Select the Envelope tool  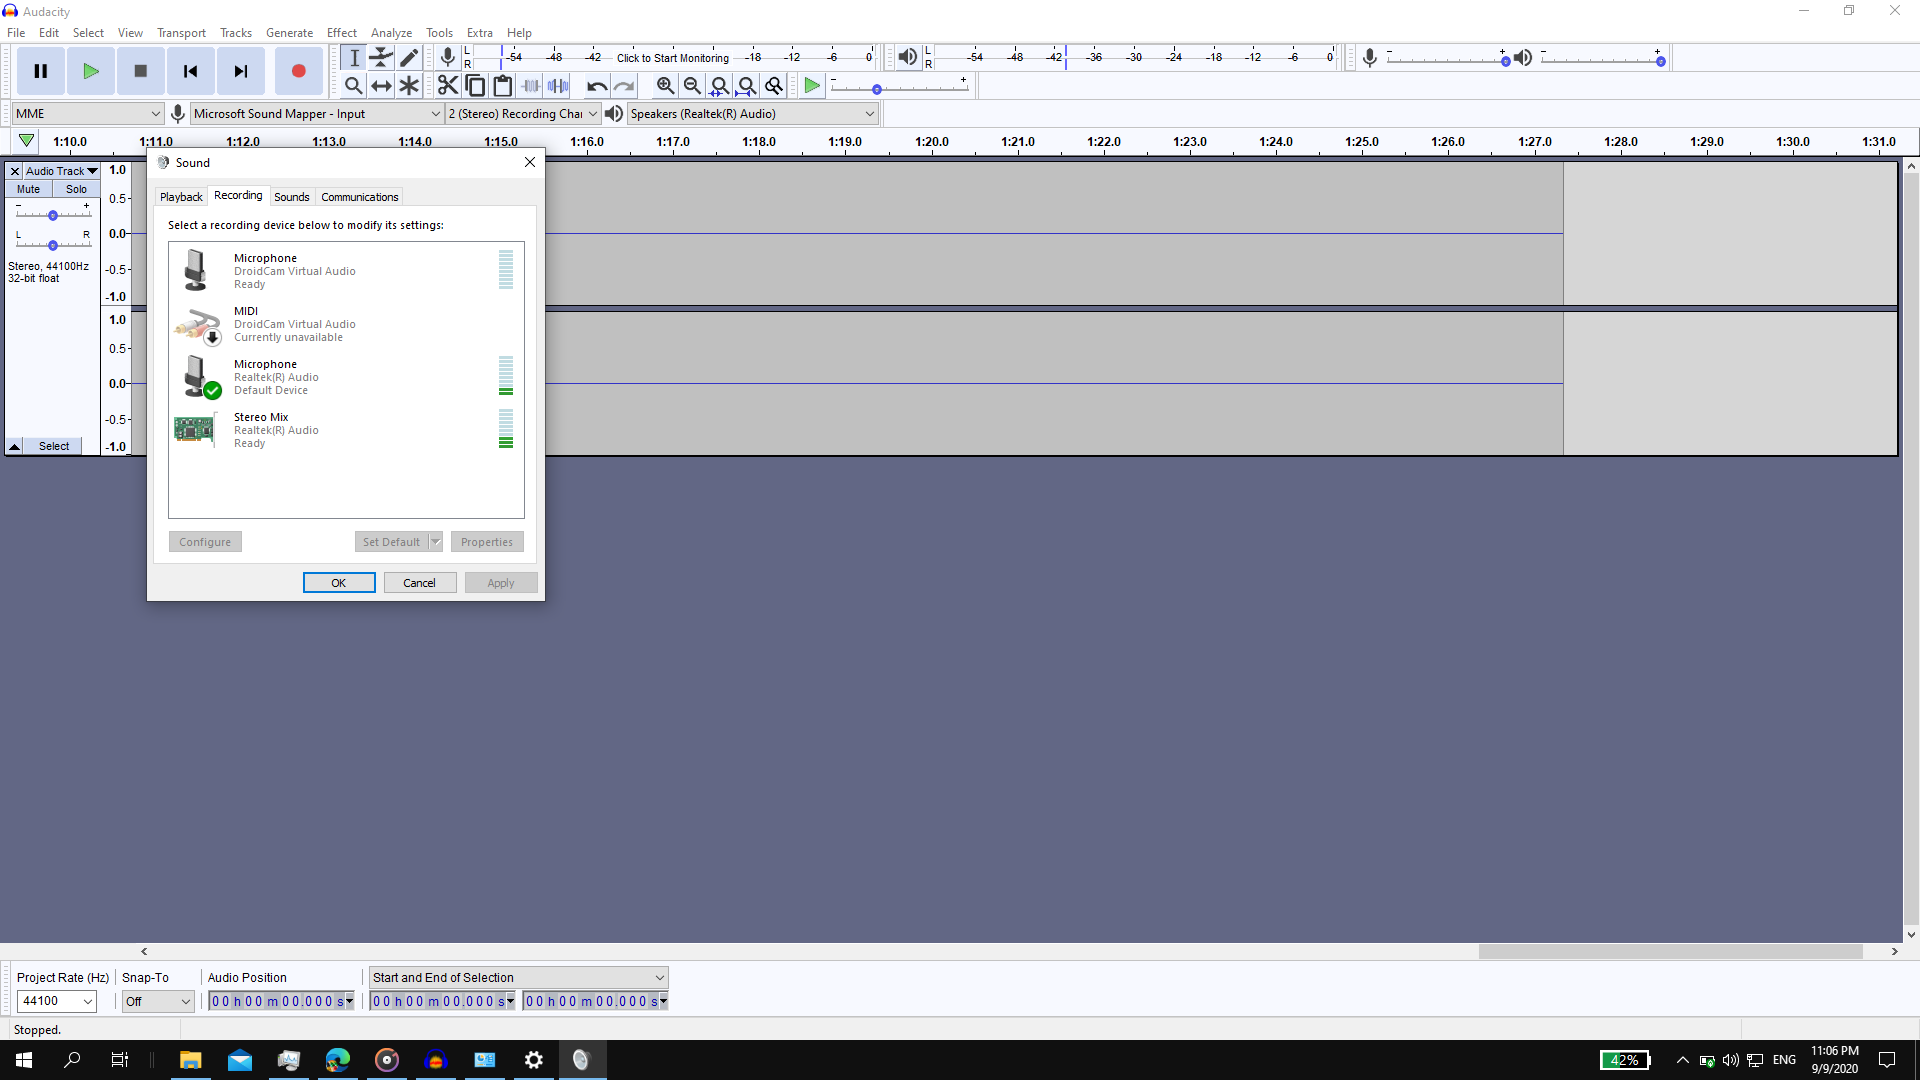click(x=381, y=58)
